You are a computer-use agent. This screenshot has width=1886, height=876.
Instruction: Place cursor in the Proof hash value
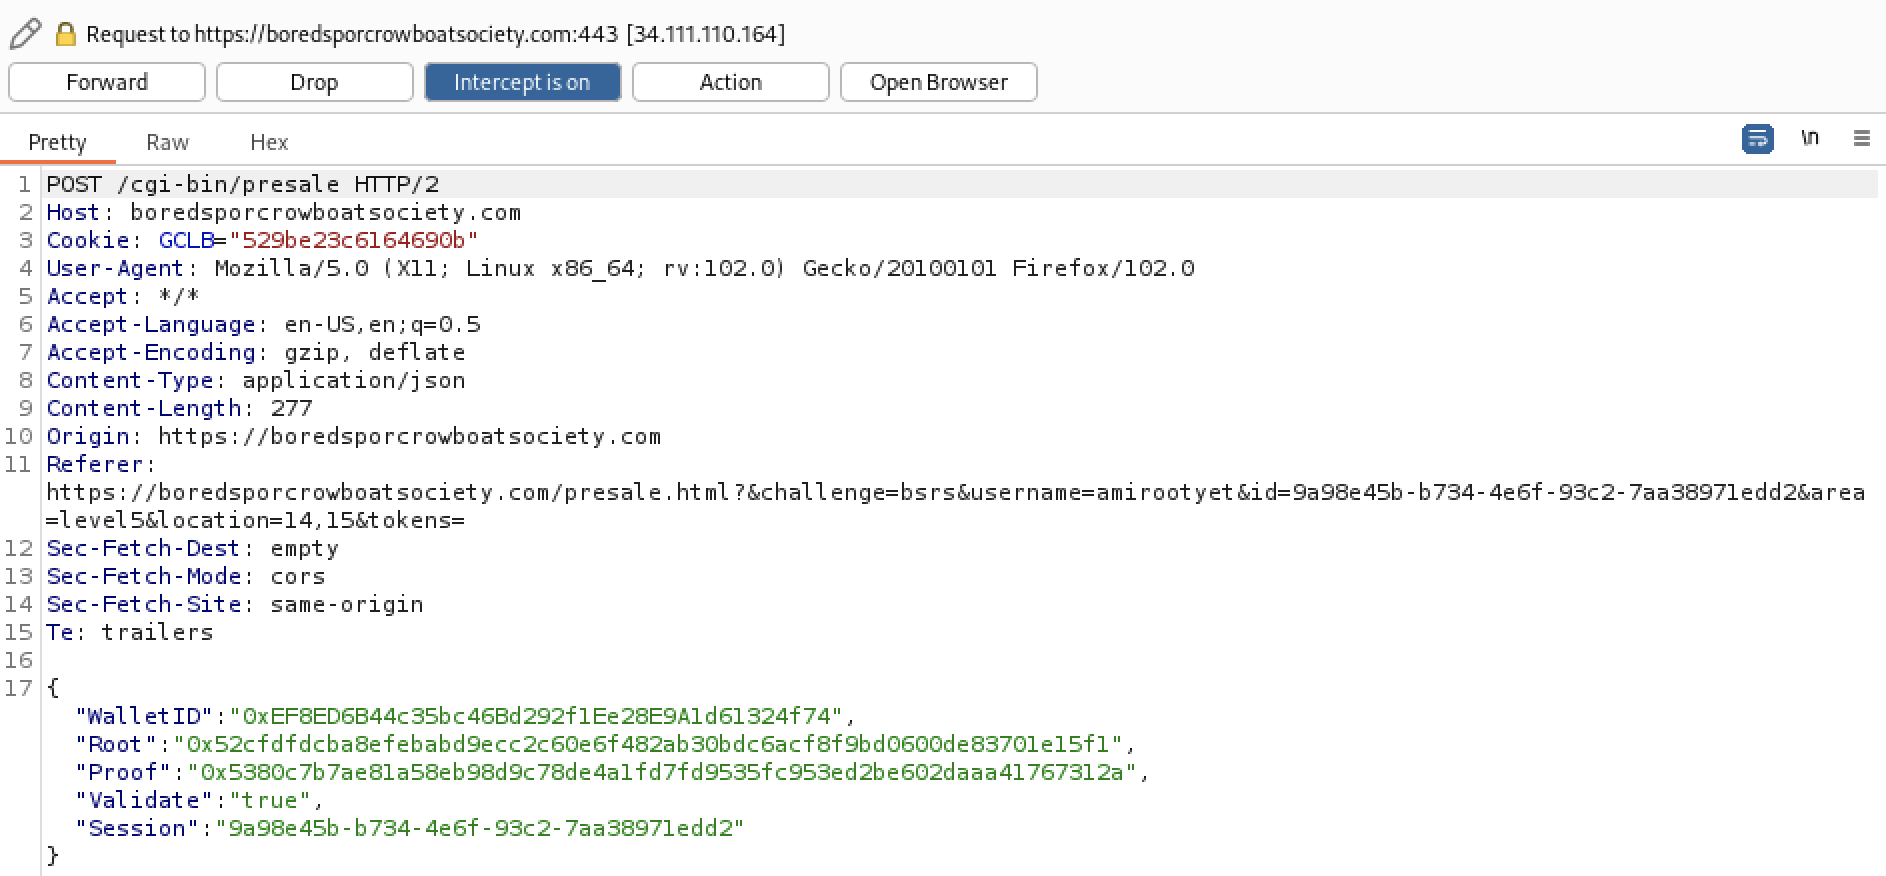pos(662,772)
